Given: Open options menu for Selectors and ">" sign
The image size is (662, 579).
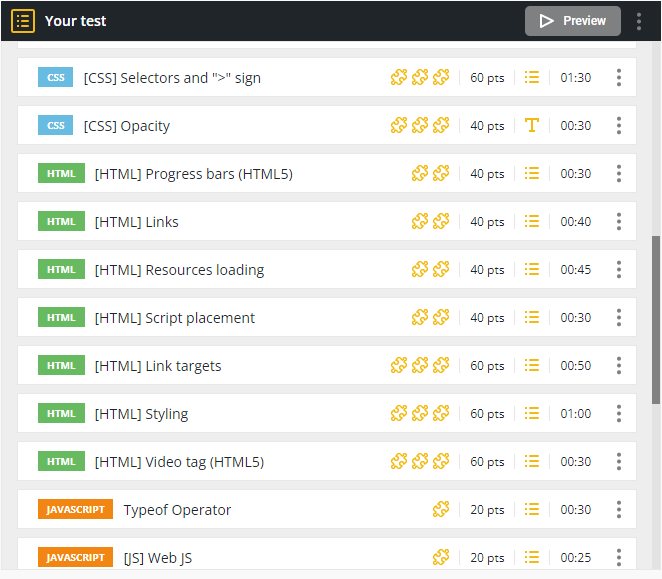Looking at the screenshot, I should click(619, 78).
